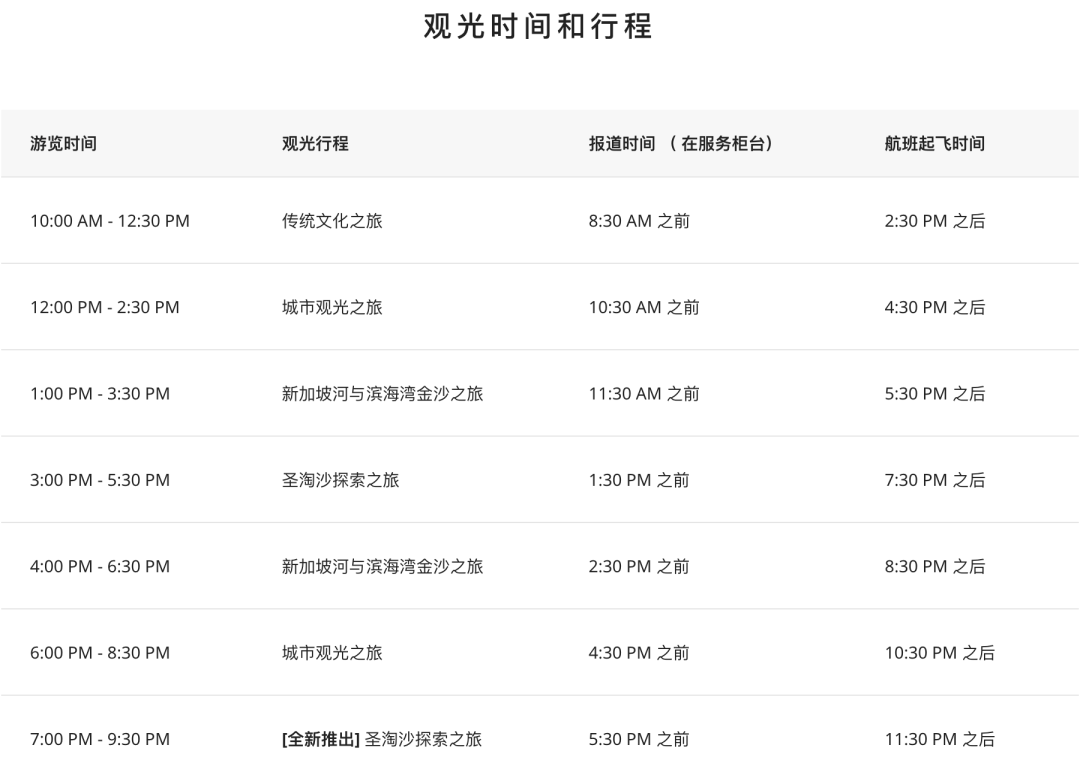Click the 10:30 AM 之前 report time
This screenshot has width=1080, height=775.
coord(644,307)
